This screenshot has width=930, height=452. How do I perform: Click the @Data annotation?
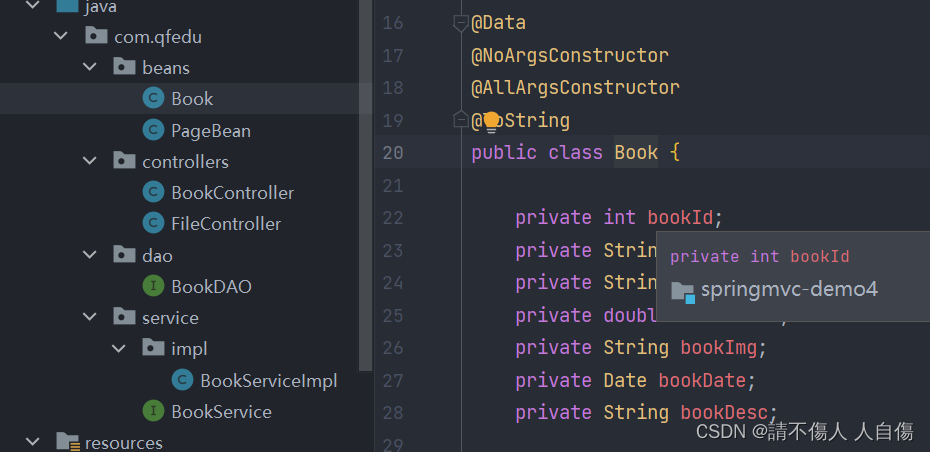[498, 23]
